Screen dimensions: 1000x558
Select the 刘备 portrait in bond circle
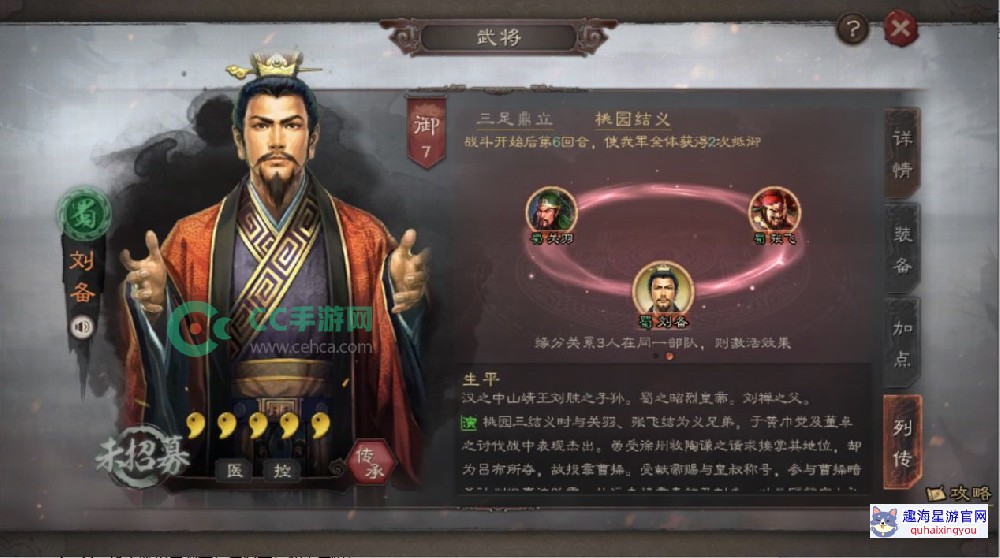click(663, 290)
